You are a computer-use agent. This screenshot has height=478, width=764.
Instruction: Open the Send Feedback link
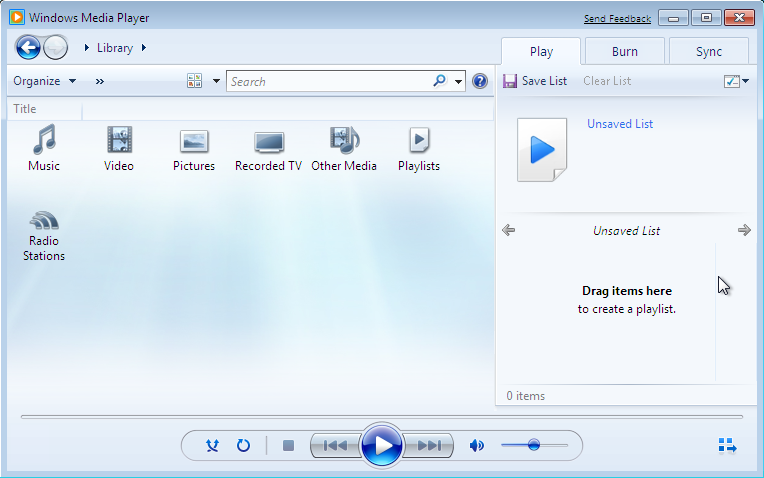617,19
